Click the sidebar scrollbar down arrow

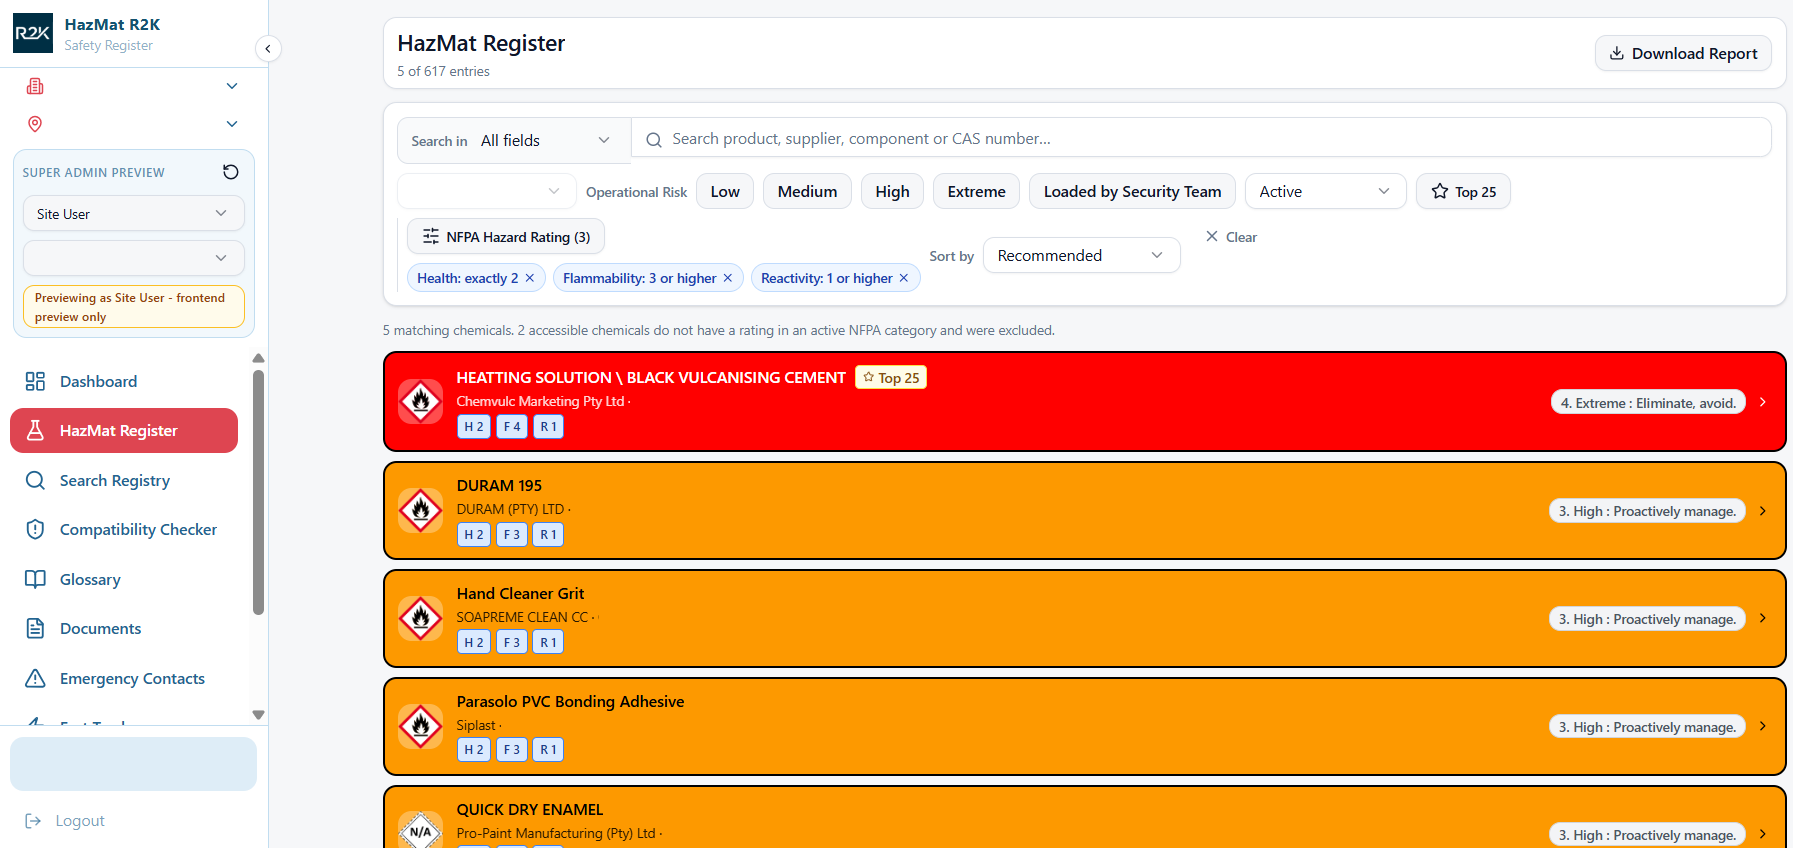(x=258, y=715)
